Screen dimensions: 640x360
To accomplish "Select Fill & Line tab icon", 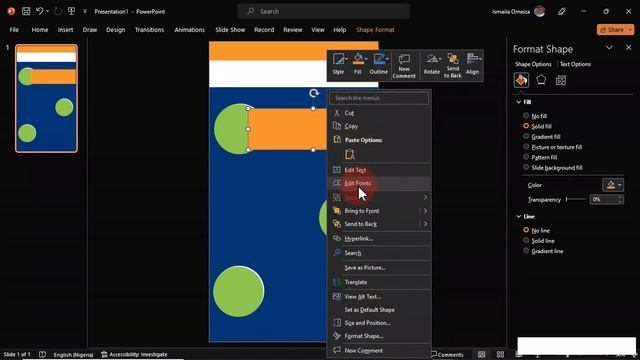I will [x=521, y=80].
